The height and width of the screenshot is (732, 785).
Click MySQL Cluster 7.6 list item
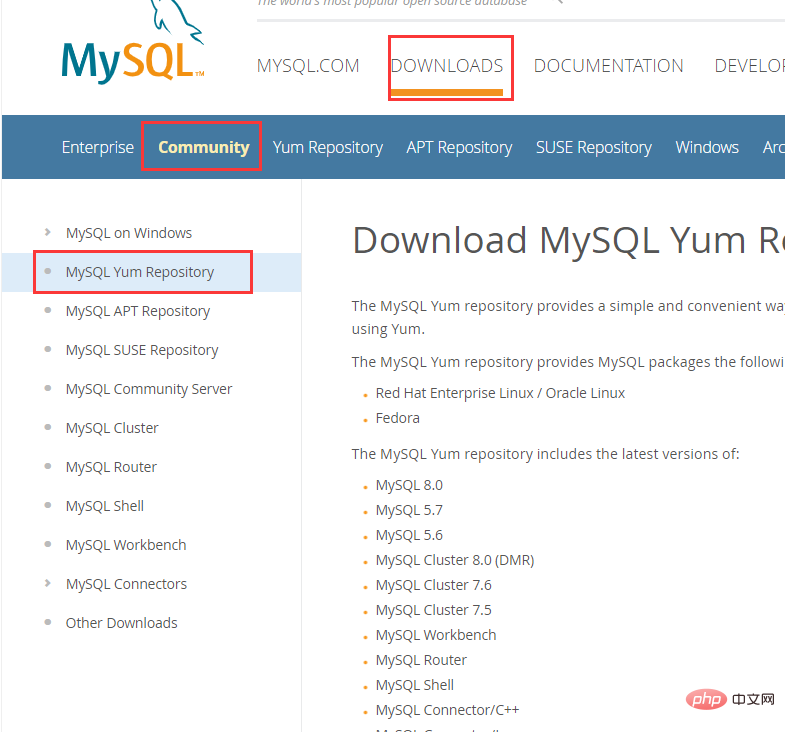tap(434, 585)
